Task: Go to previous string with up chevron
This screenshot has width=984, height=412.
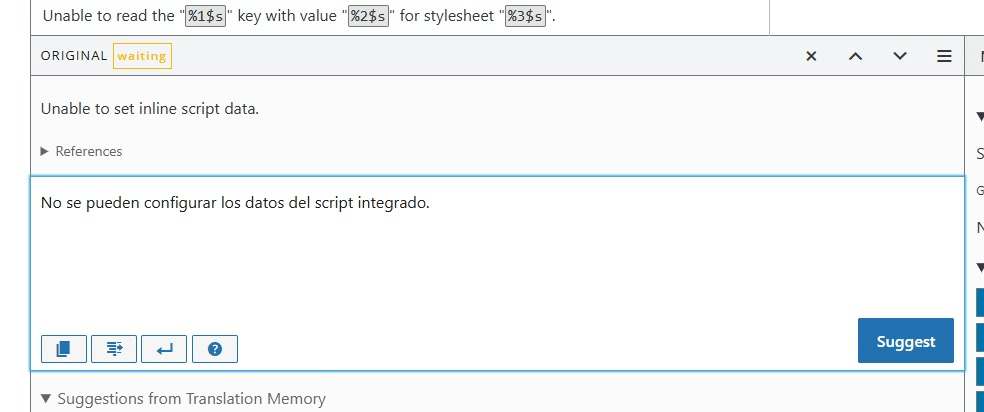Action: [x=855, y=56]
